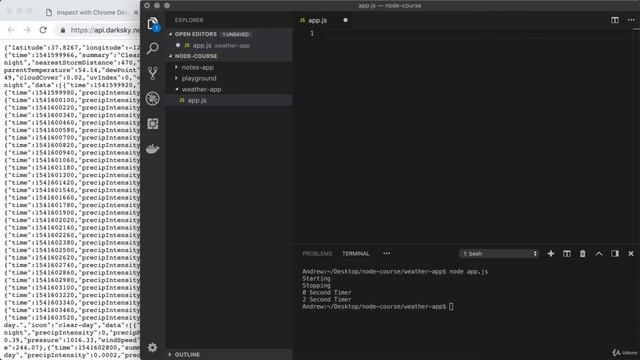Image resolution: width=640 pixels, height=360 pixels.
Task: Click the "Starting" terminal output line
Action: click(x=316, y=279)
